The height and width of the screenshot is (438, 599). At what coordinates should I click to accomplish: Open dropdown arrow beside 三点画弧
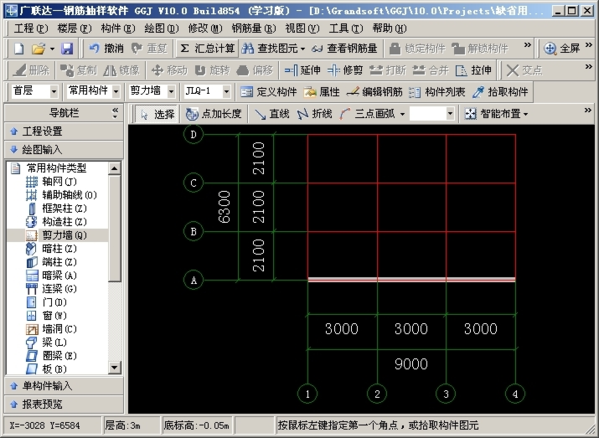pos(402,114)
